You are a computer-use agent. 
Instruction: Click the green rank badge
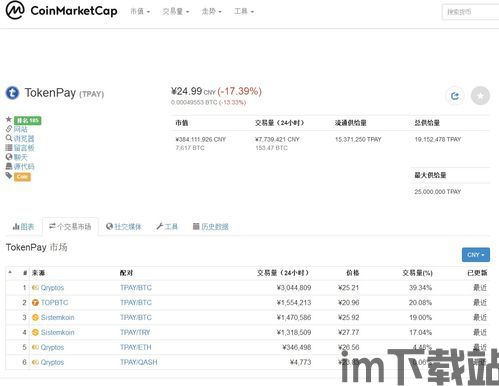point(28,120)
